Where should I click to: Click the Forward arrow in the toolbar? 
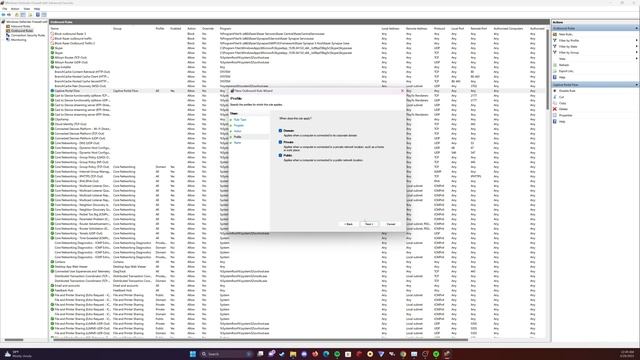9,15
